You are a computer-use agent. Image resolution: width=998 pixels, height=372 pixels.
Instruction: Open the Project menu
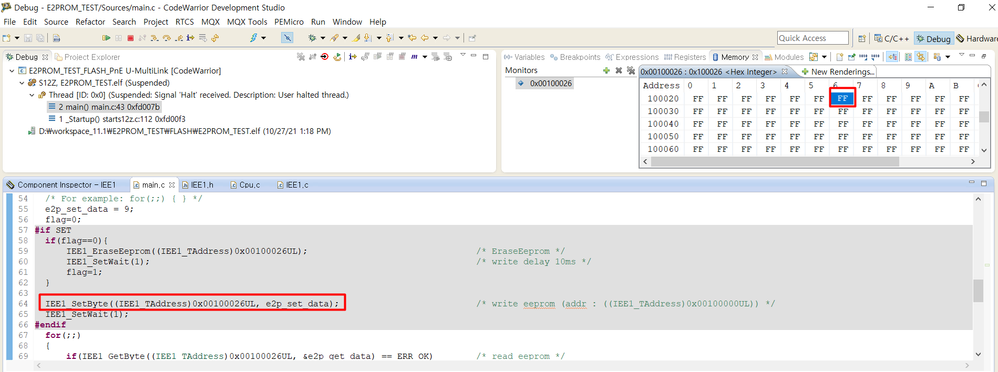click(x=156, y=22)
